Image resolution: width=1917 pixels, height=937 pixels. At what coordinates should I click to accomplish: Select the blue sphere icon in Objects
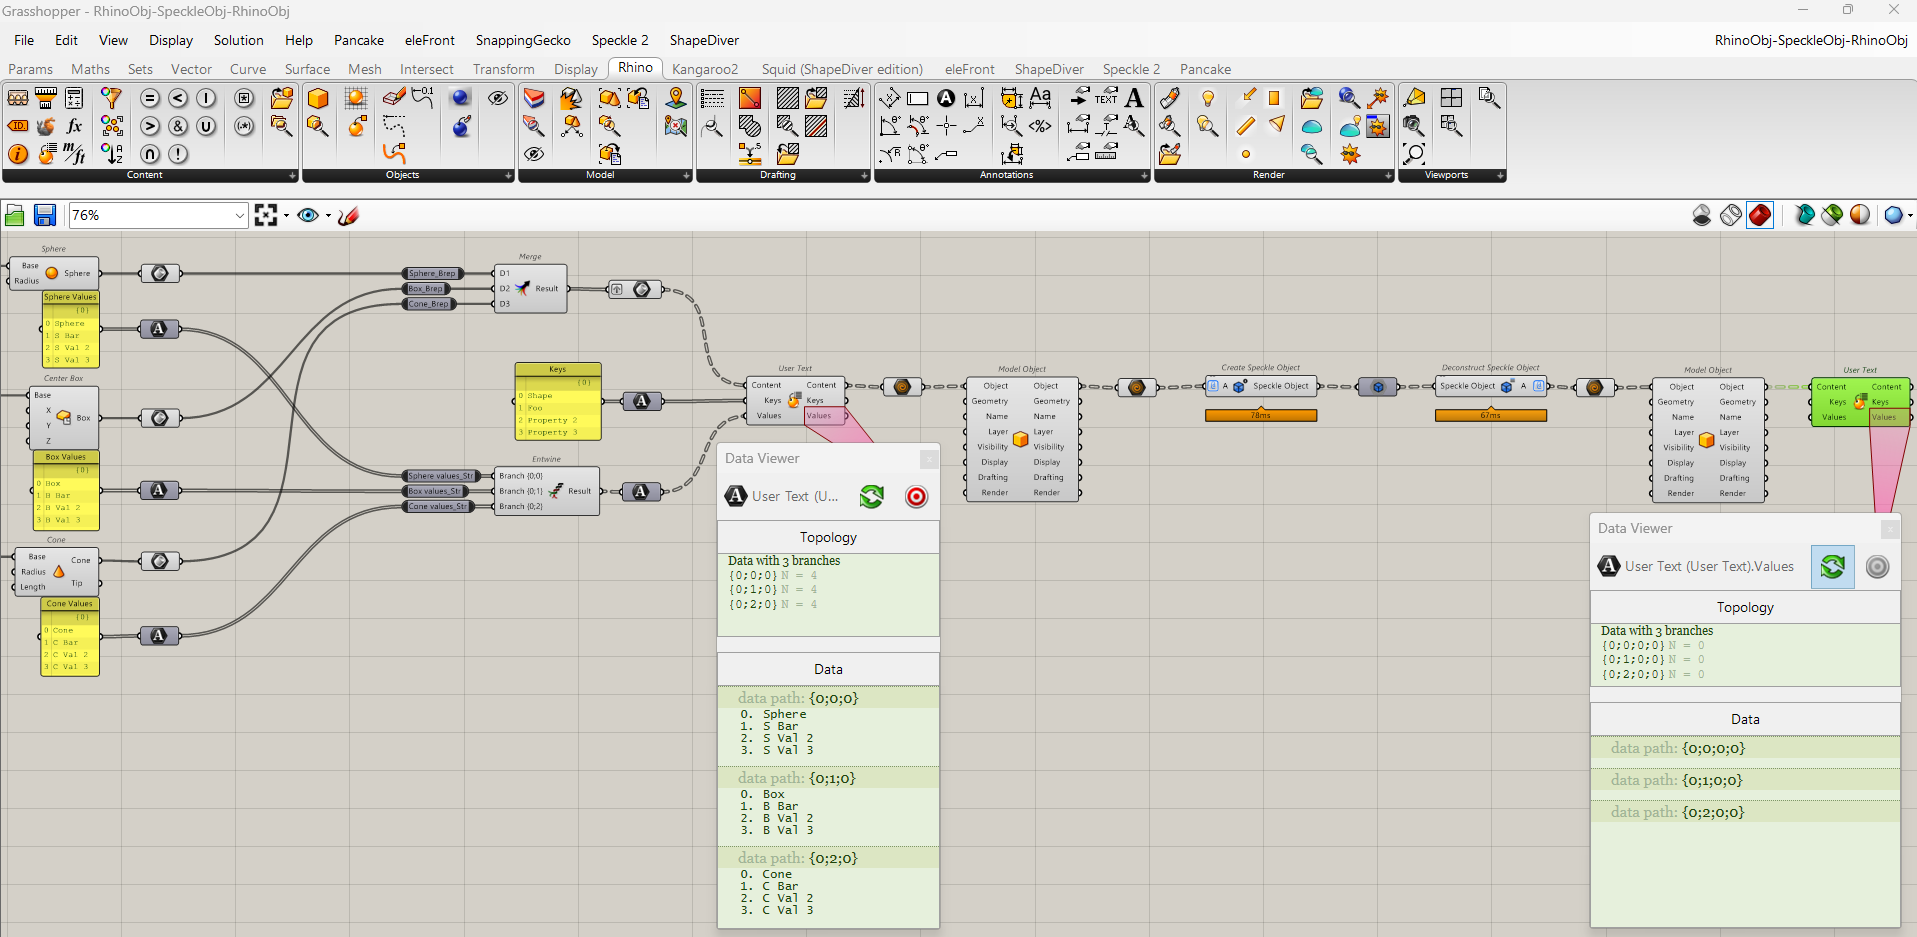click(460, 98)
